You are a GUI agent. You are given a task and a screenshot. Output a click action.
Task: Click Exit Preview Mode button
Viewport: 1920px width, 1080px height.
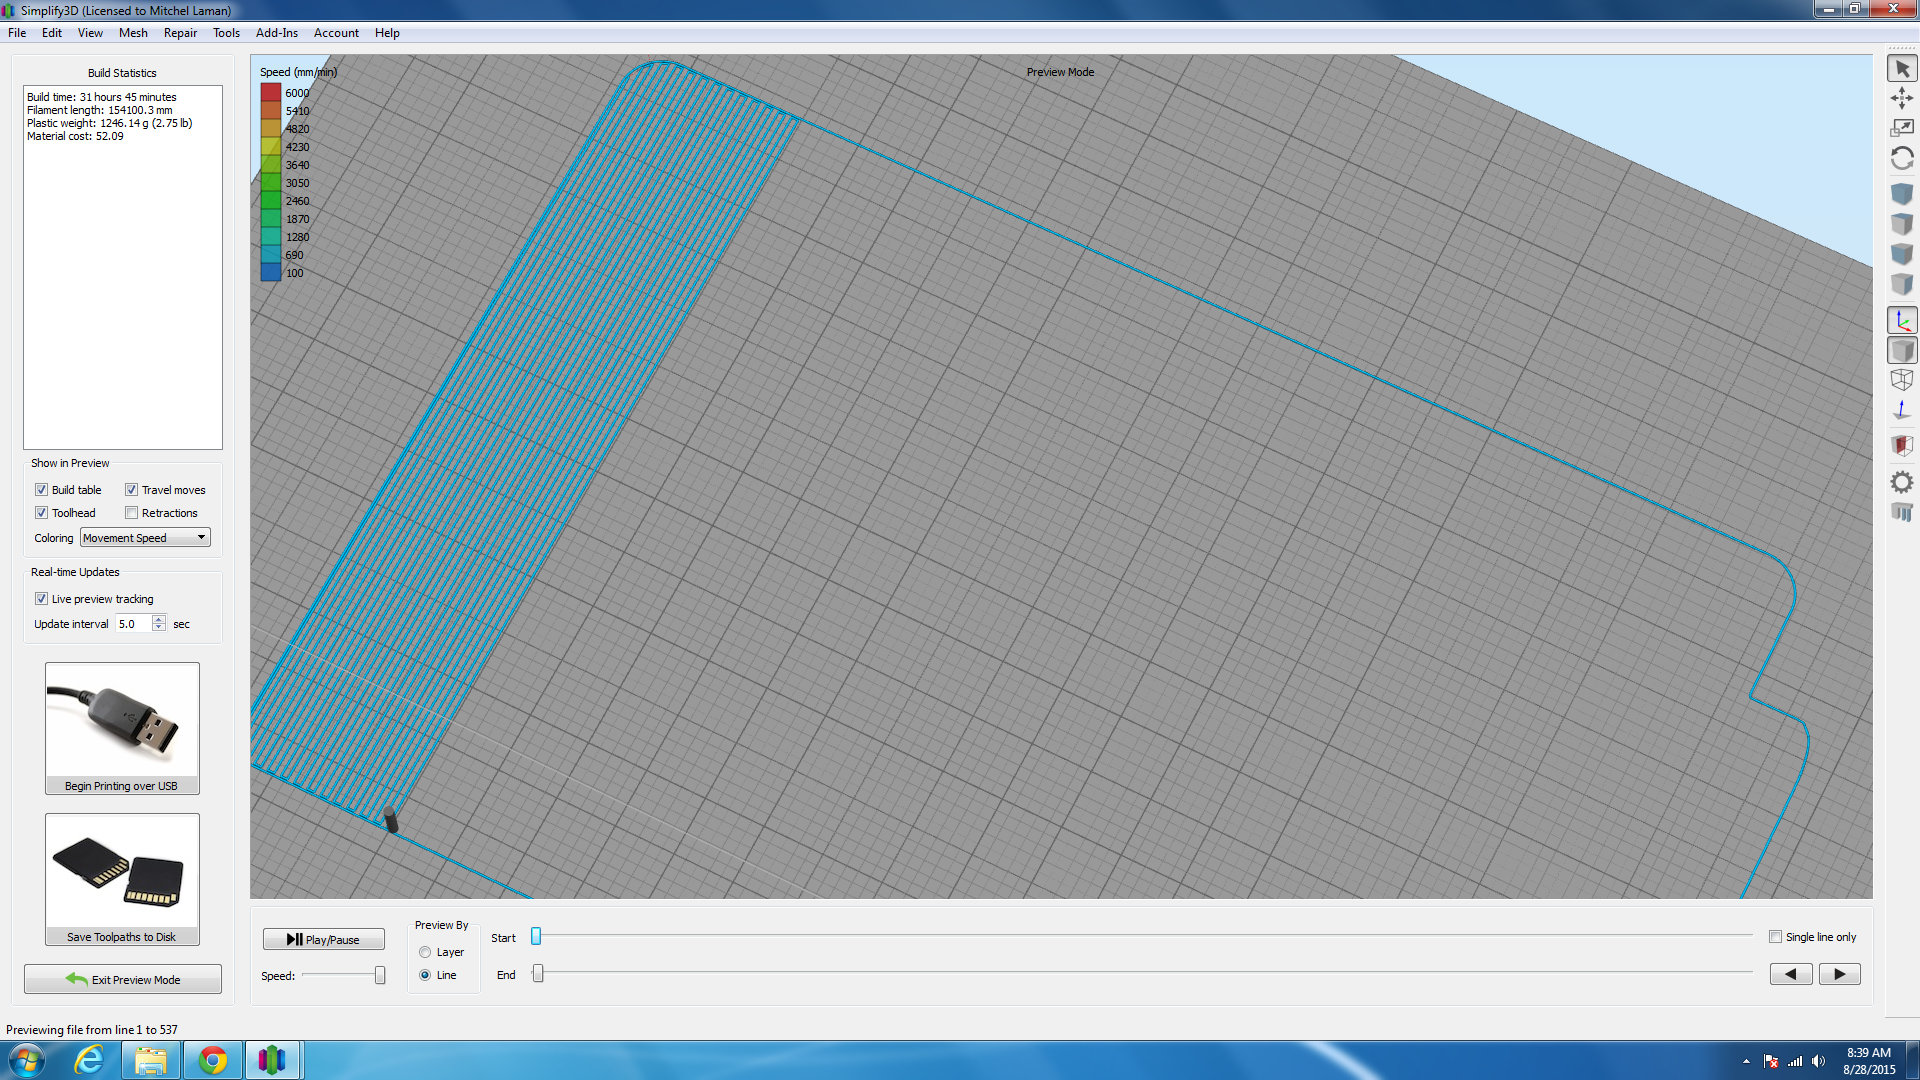click(123, 979)
